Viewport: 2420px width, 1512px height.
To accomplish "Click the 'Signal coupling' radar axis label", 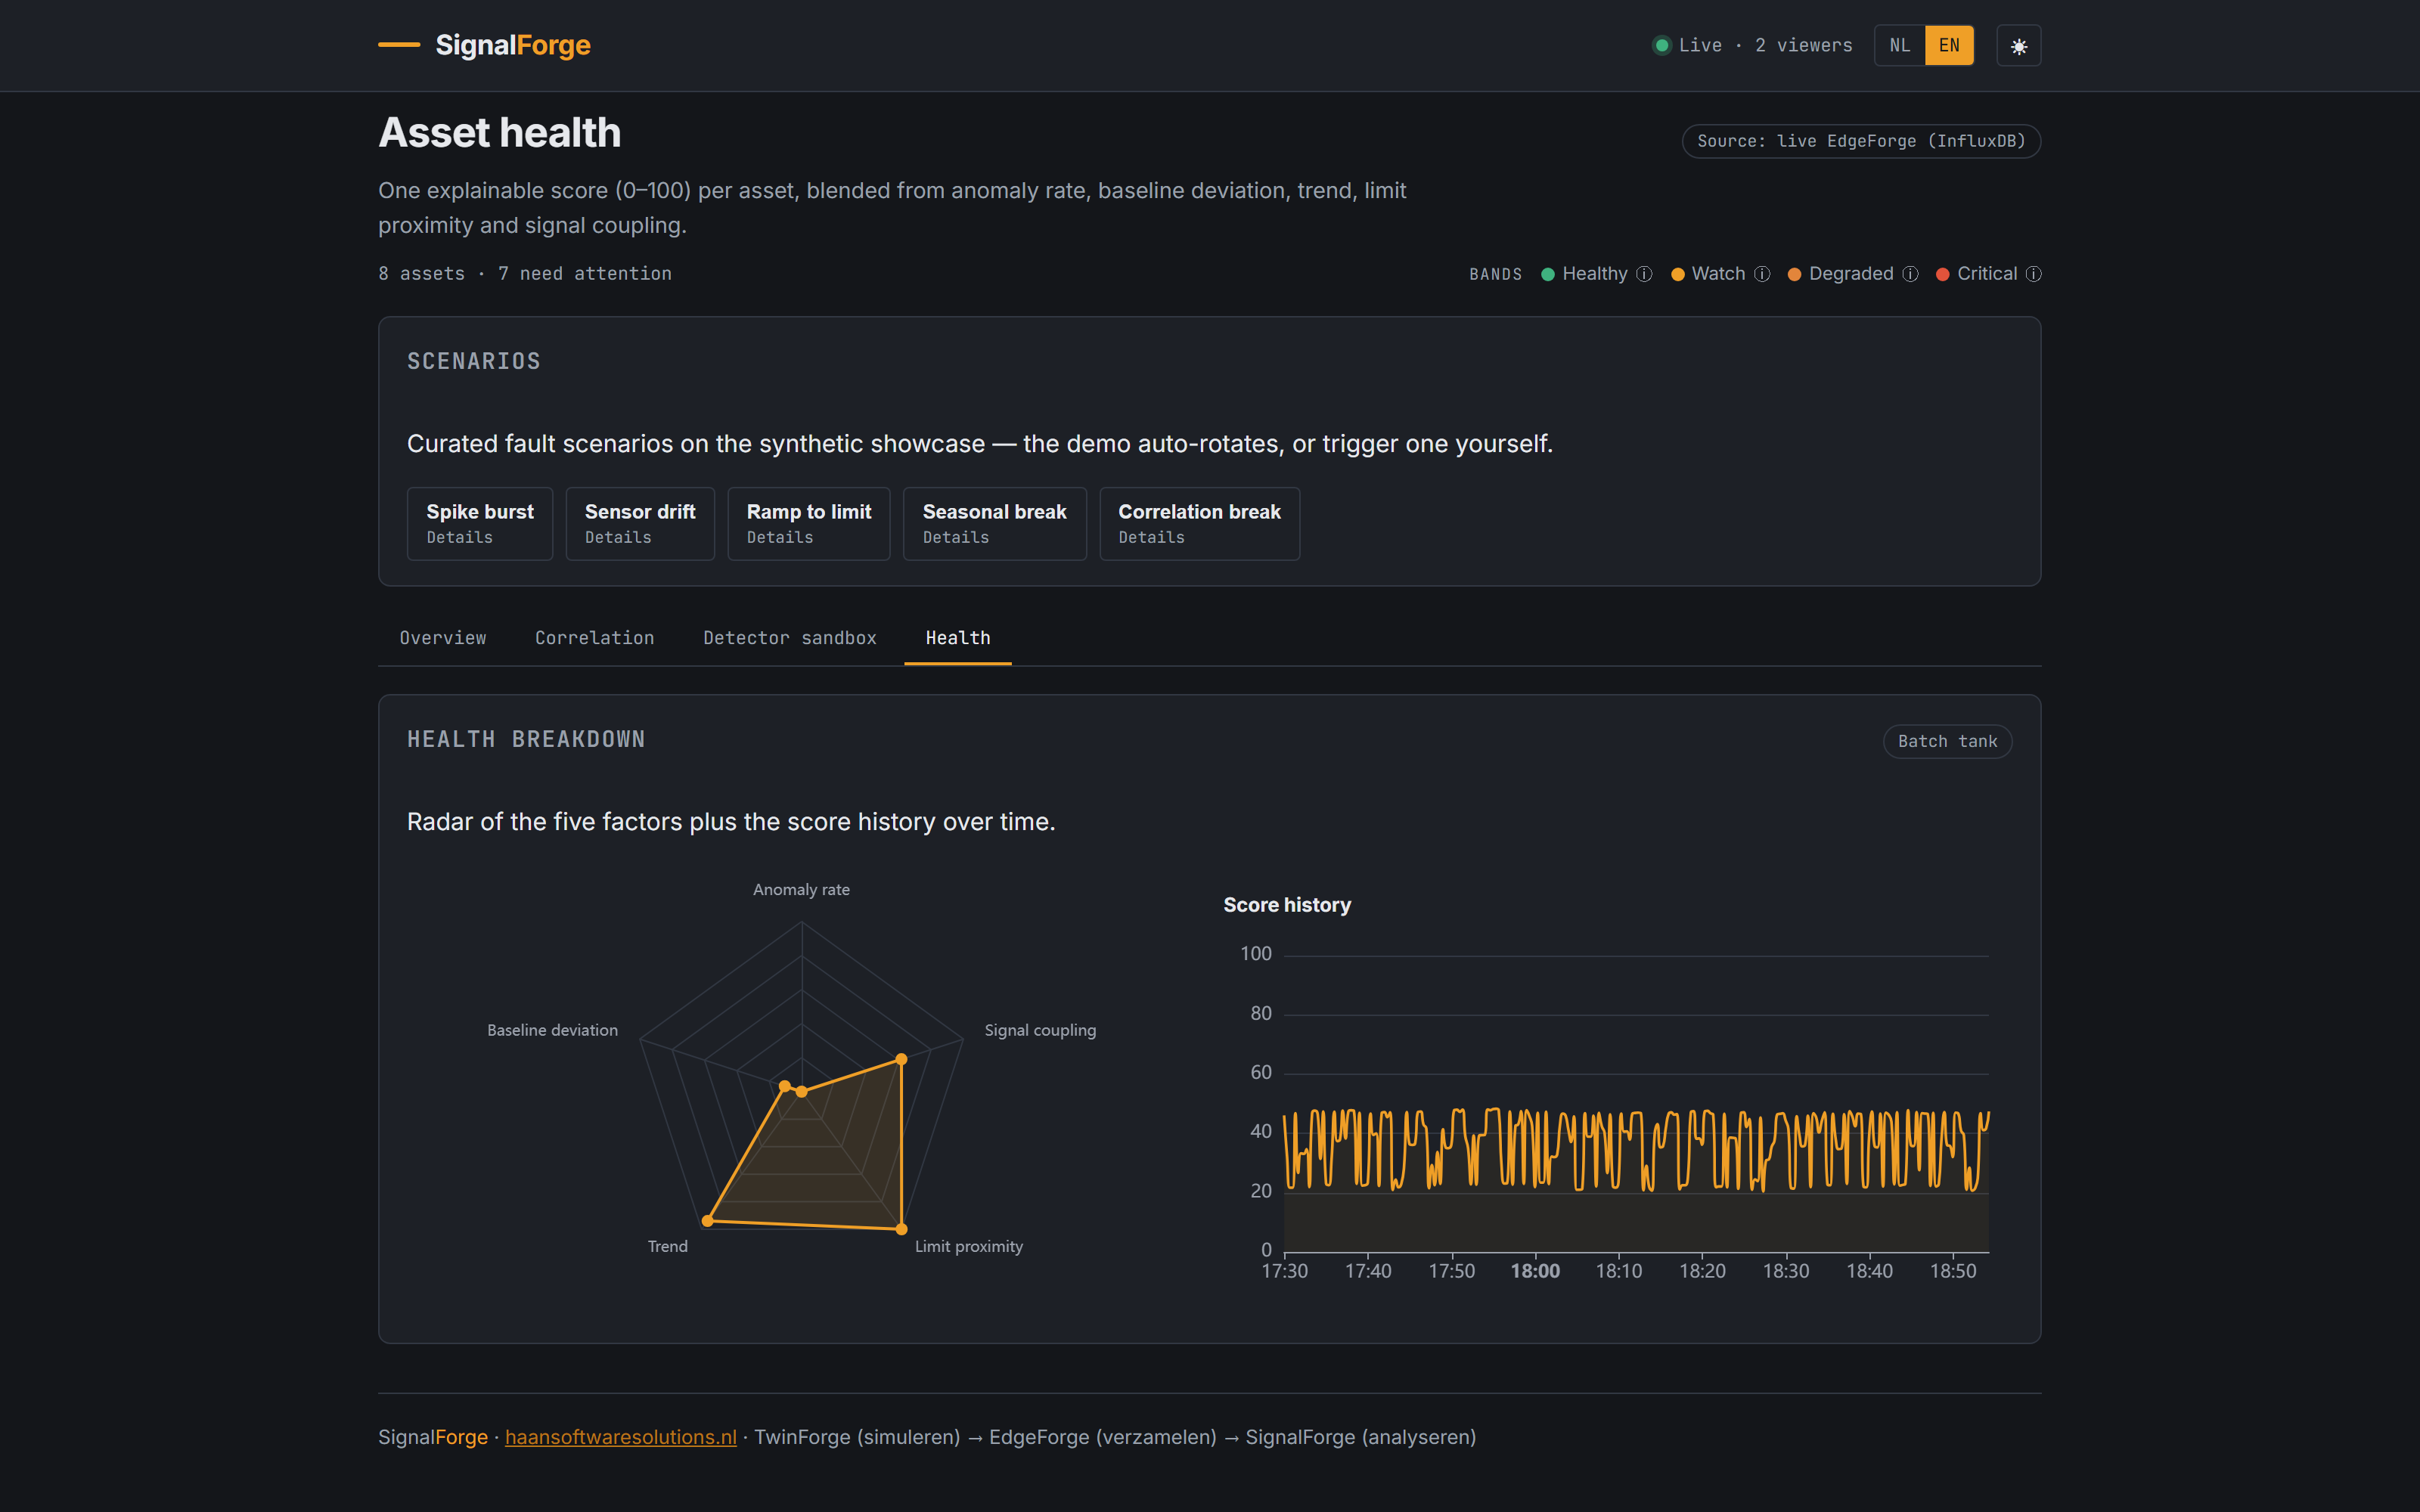I will click(1040, 1030).
